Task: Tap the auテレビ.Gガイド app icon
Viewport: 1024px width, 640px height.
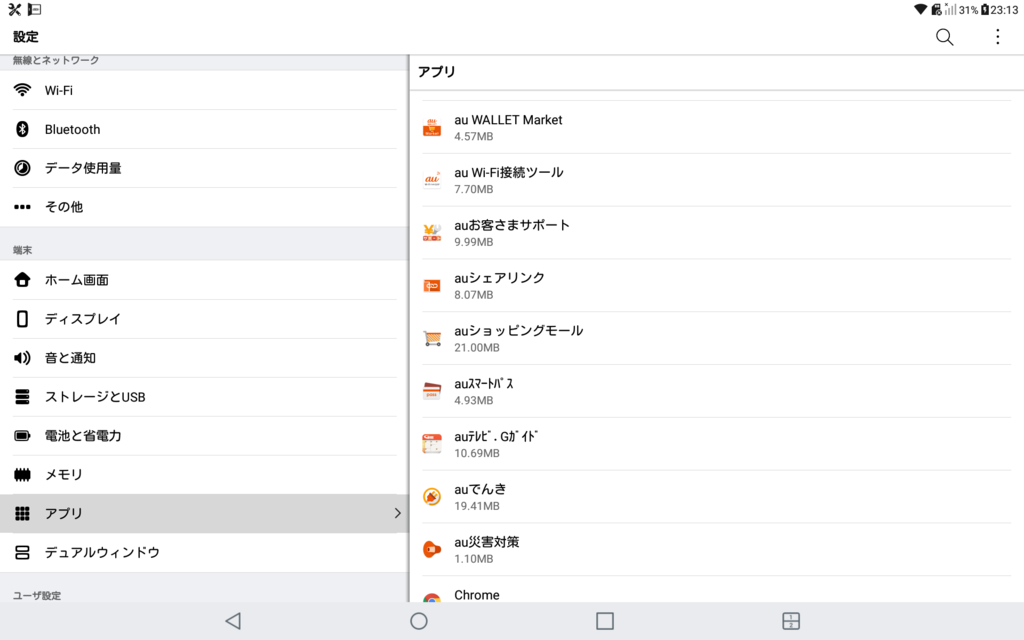Action: pos(432,444)
